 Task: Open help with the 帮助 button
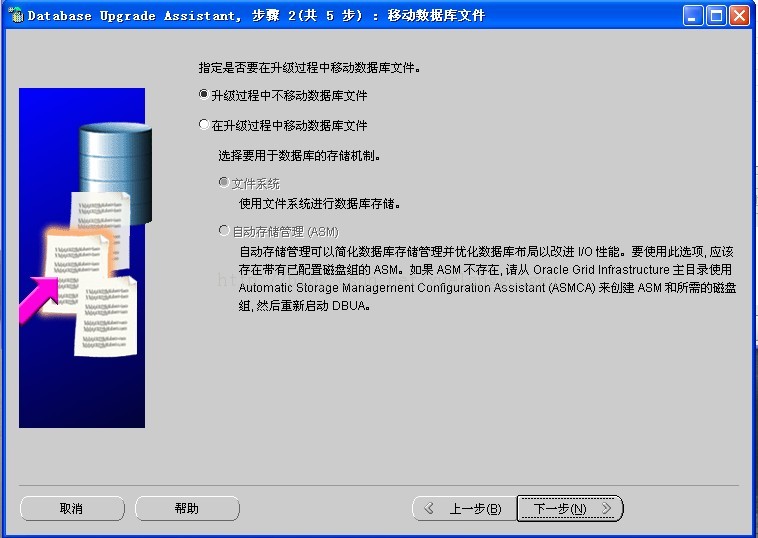tap(187, 508)
